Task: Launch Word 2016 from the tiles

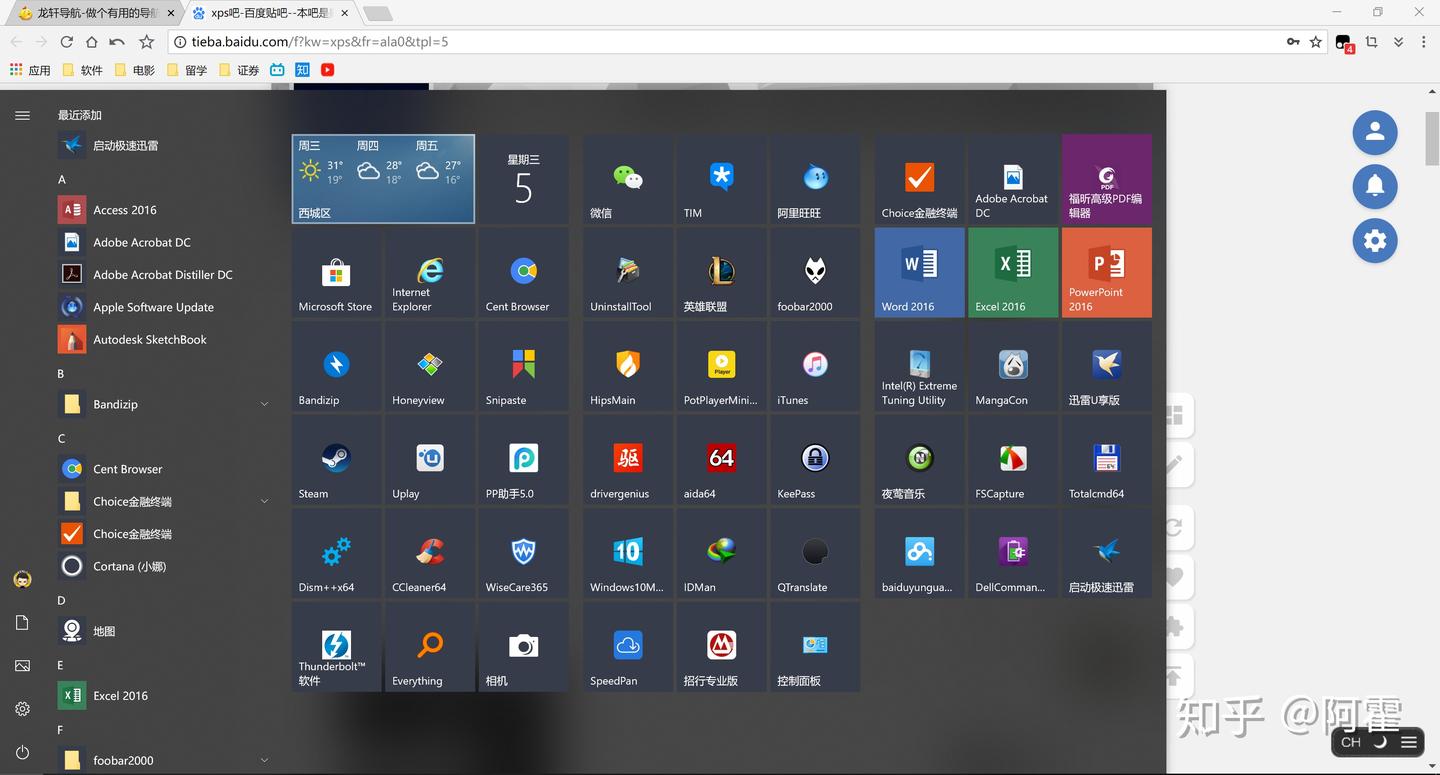Action: point(920,273)
